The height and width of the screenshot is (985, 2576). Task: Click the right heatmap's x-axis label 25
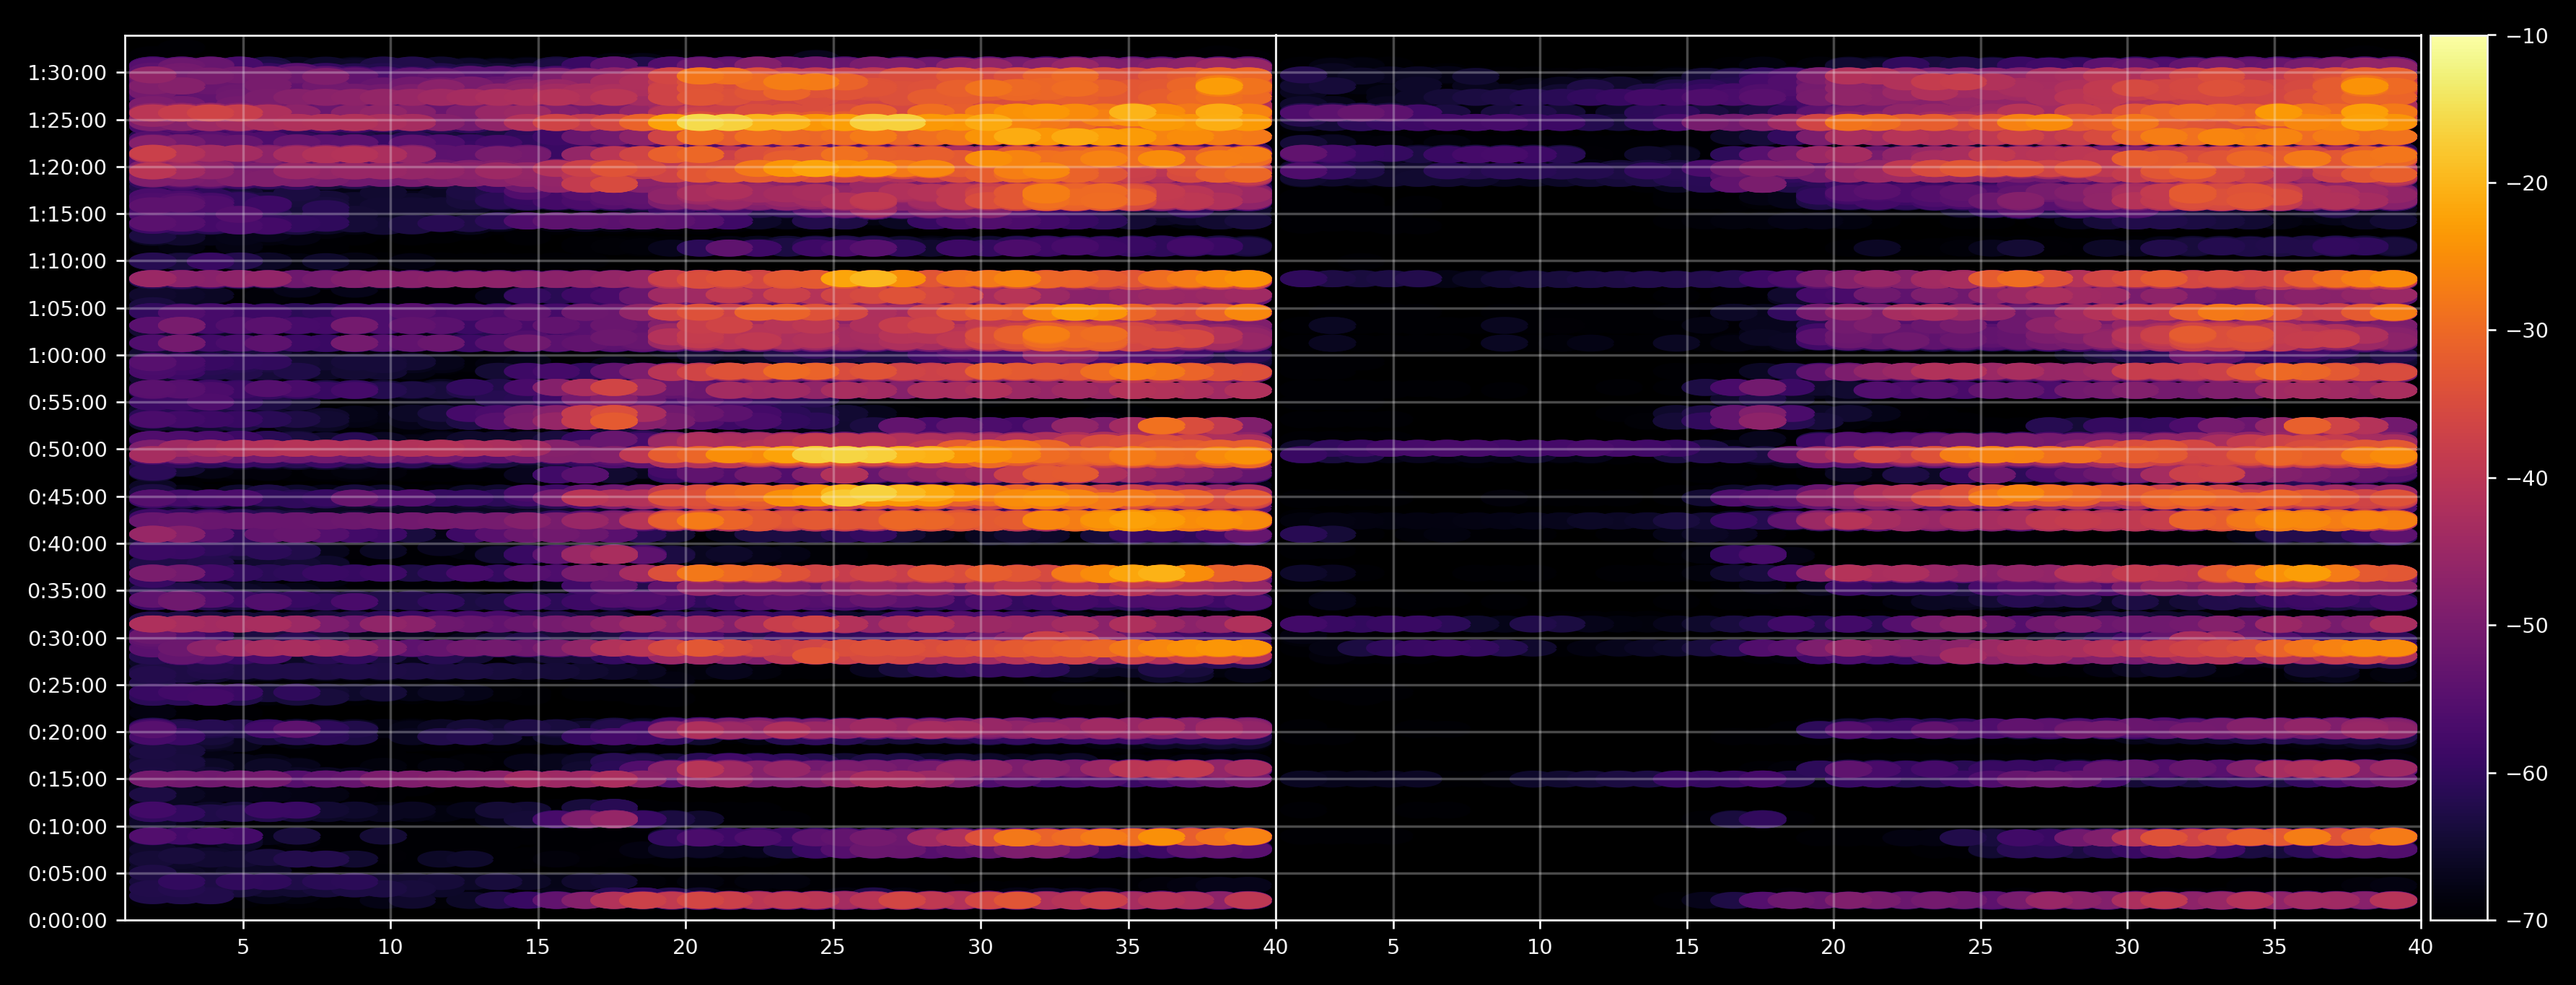(1981, 947)
